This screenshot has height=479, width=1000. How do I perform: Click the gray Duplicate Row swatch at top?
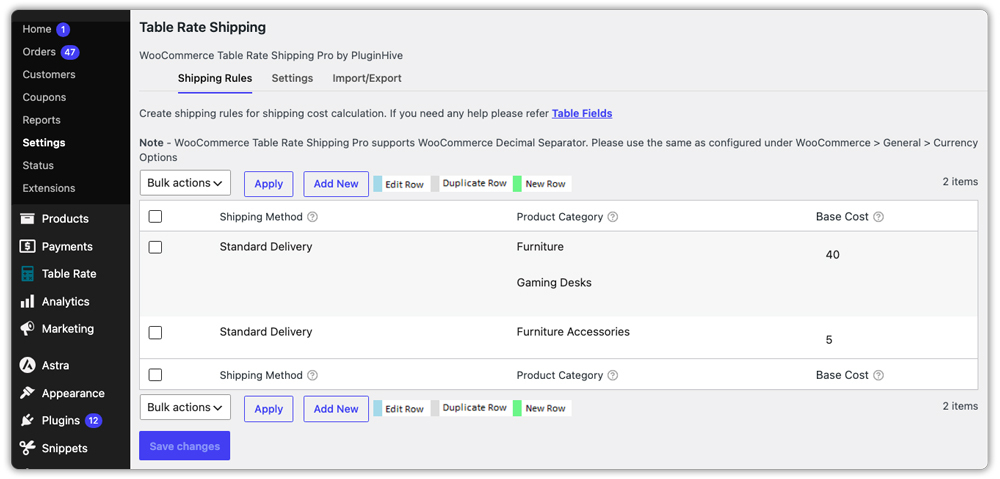coord(435,184)
